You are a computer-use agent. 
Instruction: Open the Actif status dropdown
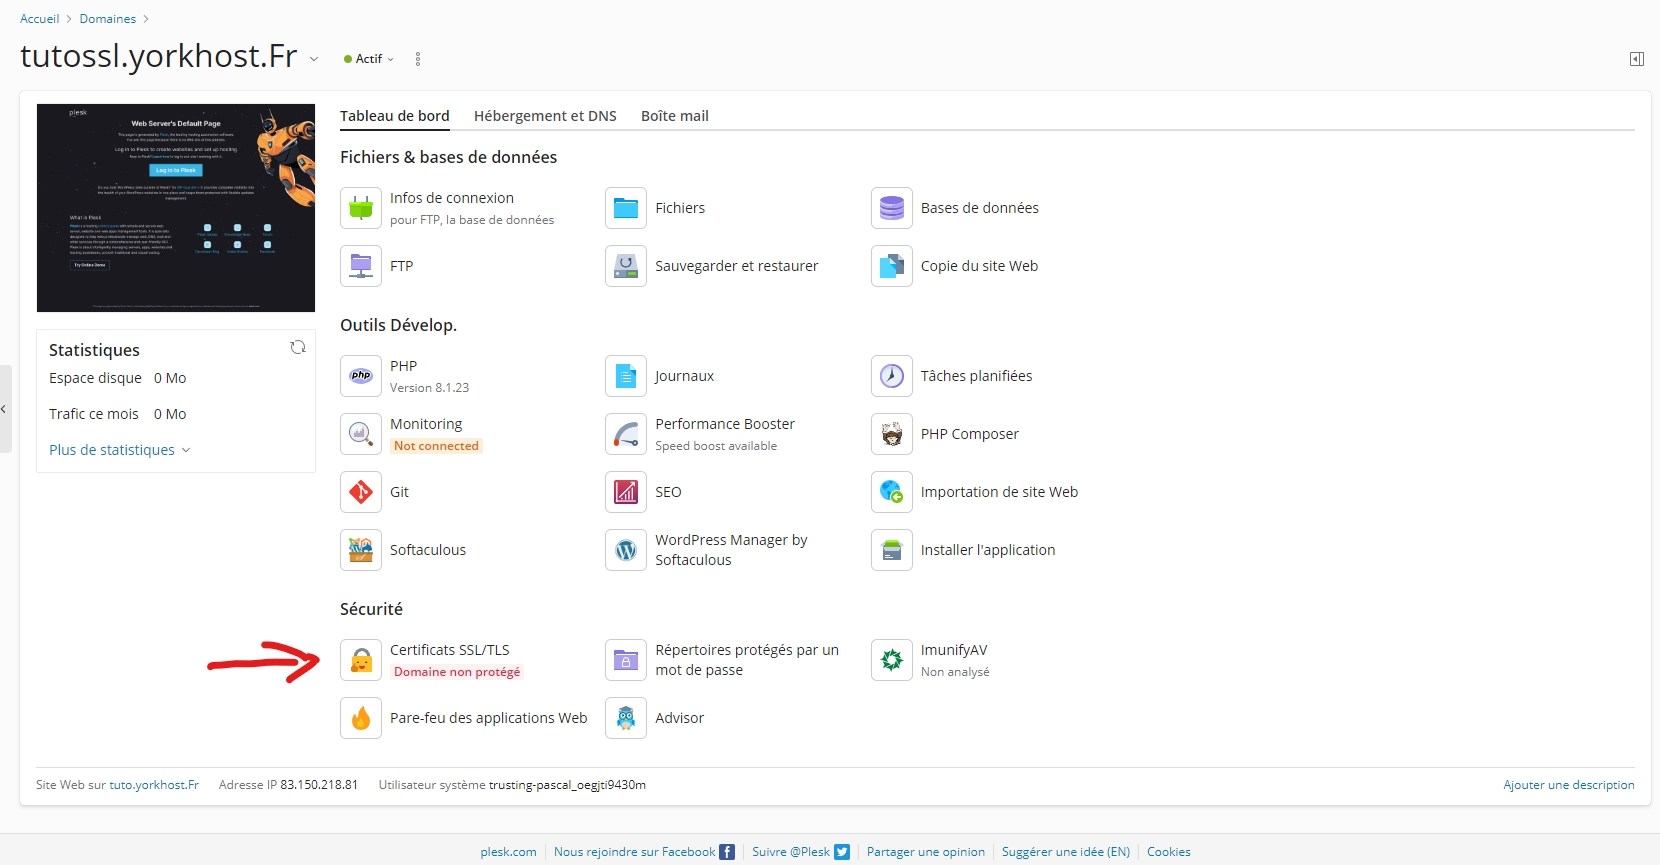(x=369, y=59)
